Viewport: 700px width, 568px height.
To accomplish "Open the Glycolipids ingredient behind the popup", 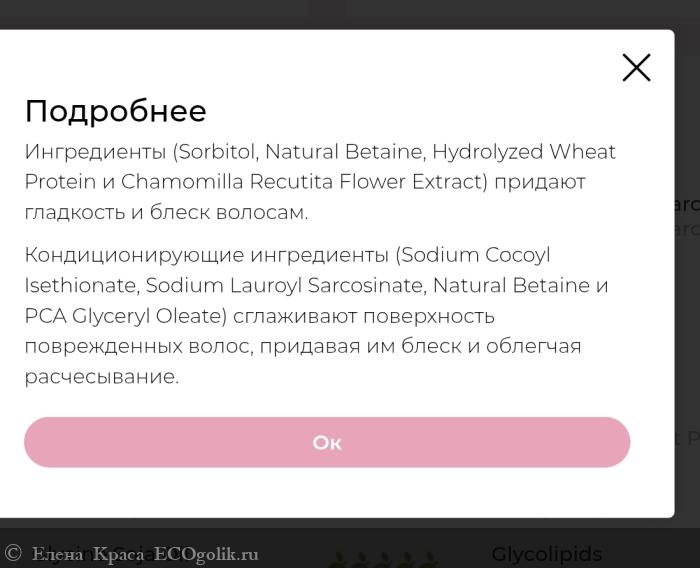I will tap(546, 554).
